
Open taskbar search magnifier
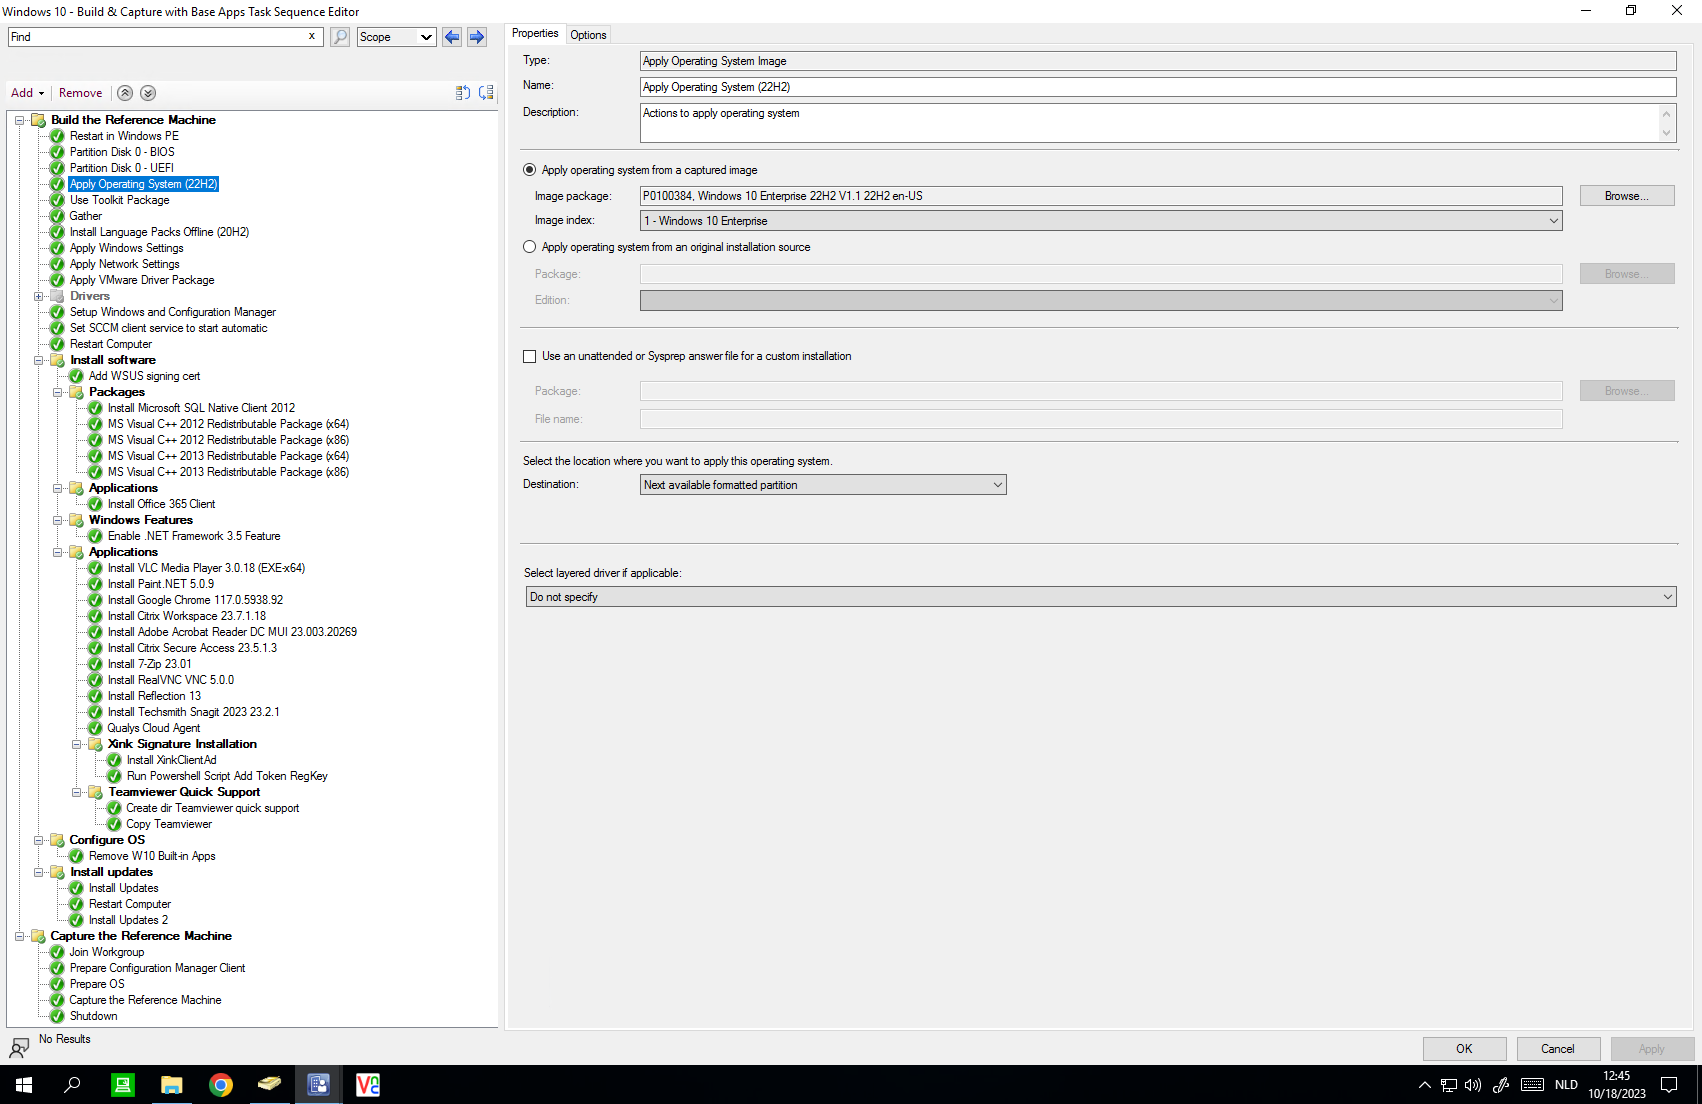pos(73,1085)
